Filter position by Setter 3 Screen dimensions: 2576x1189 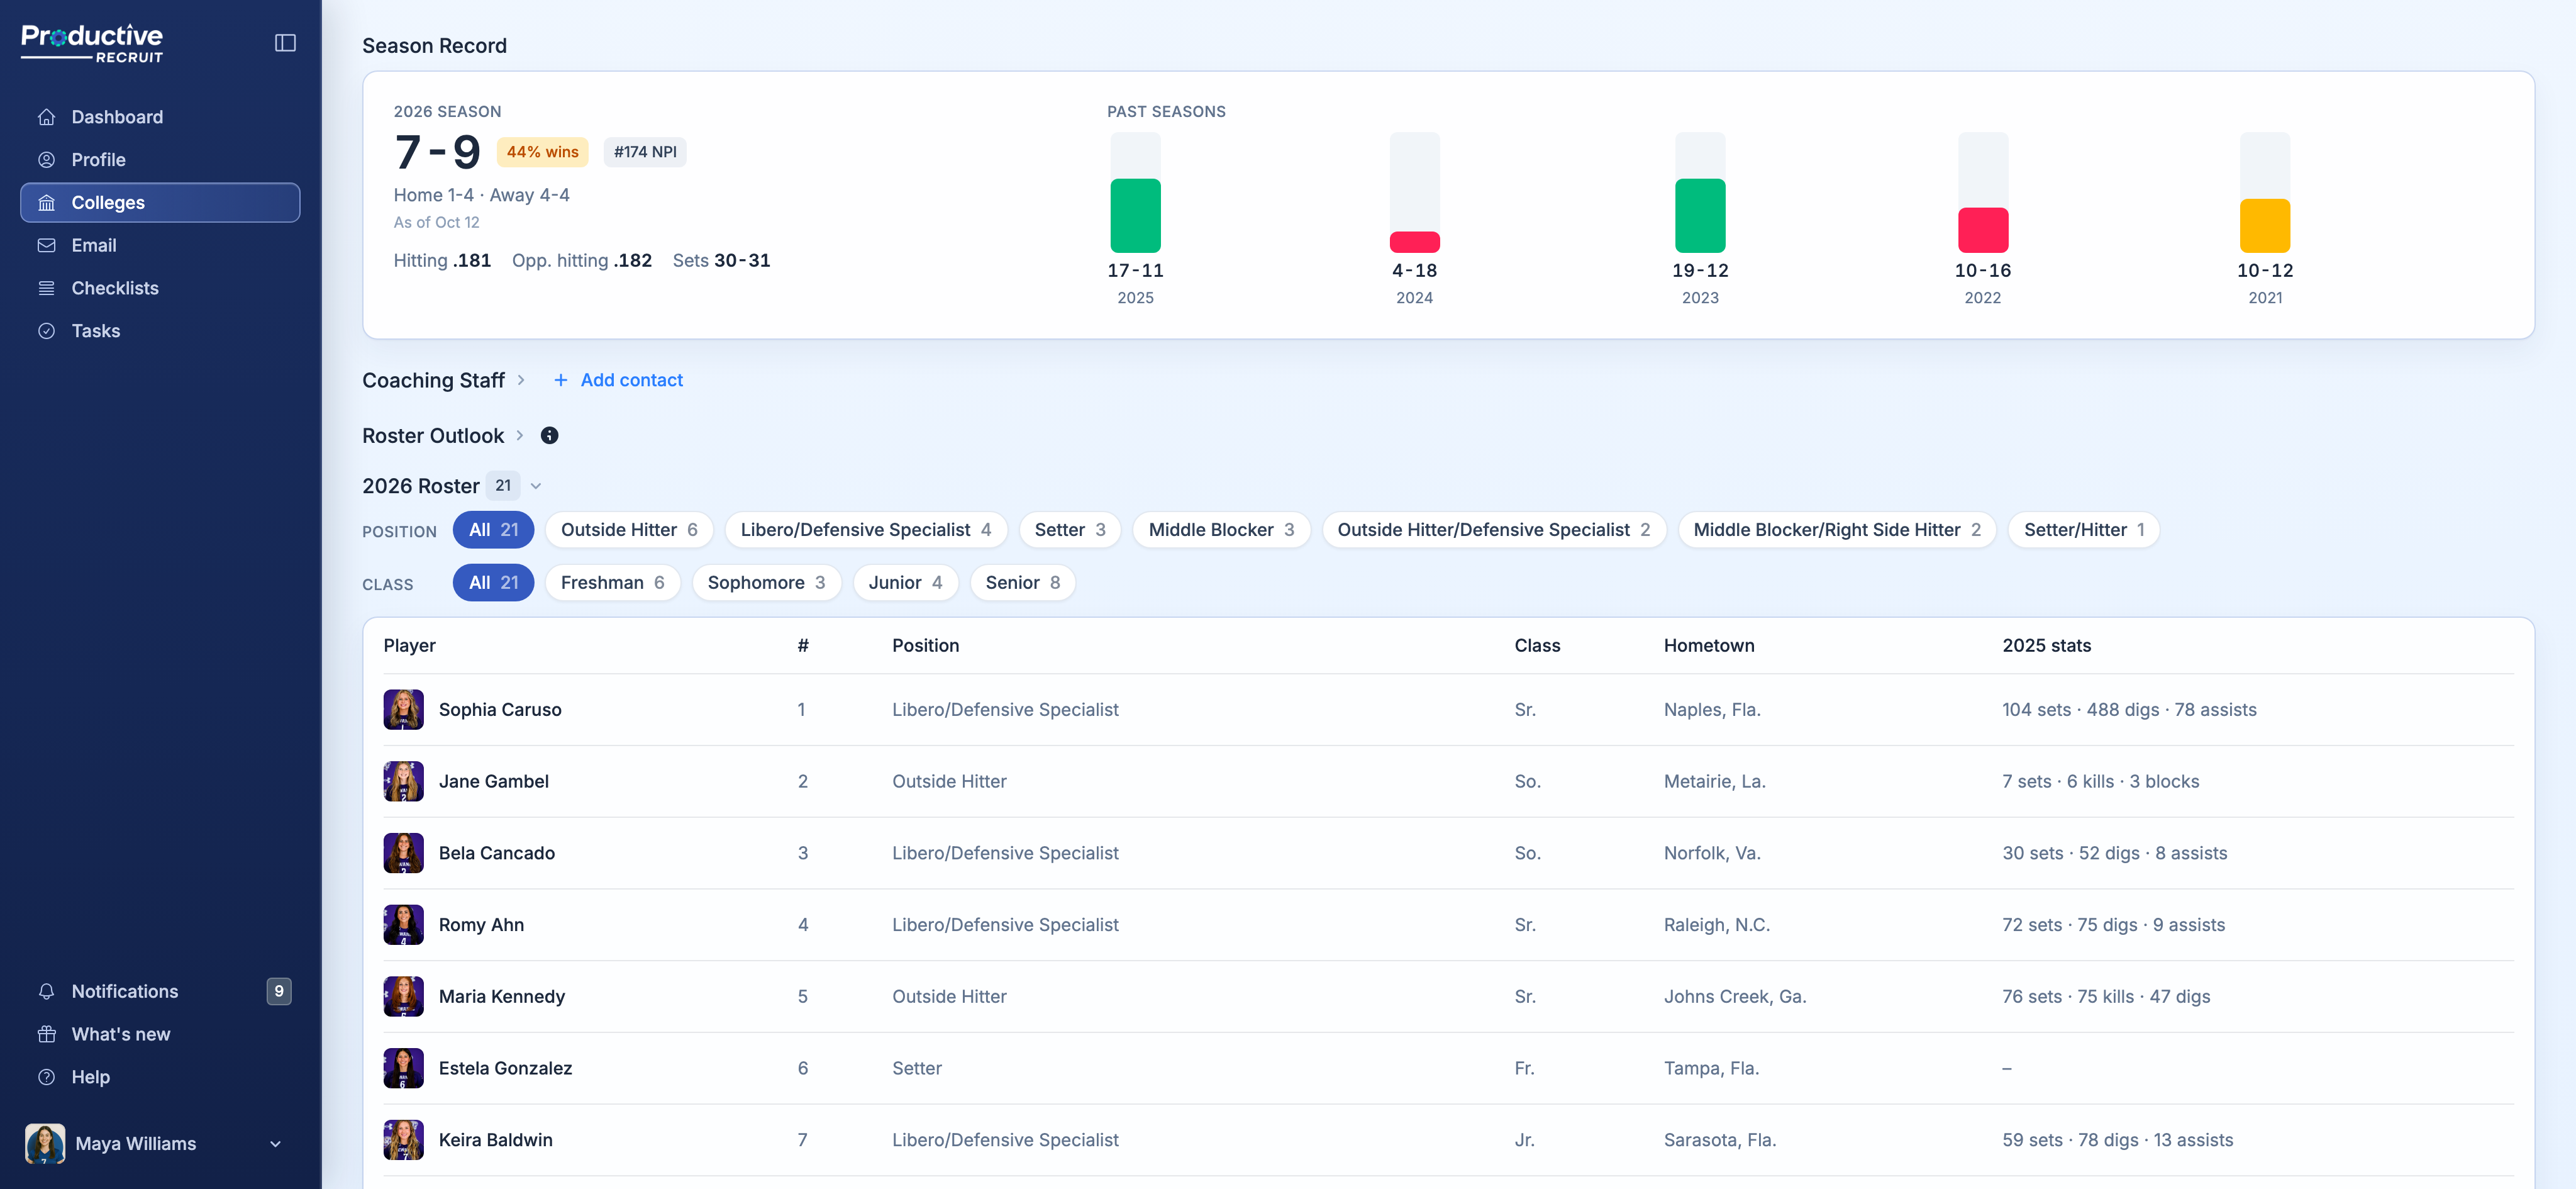[1069, 530]
